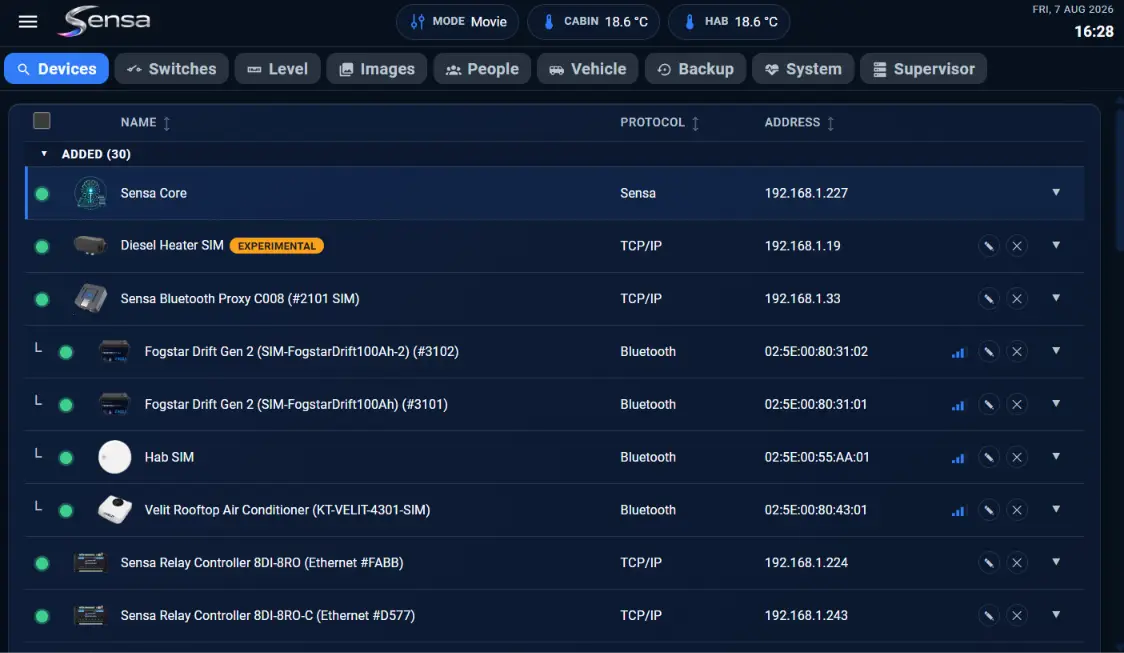The height and width of the screenshot is (653, 1124).
Task: Open the Cabin 18.6 °C temperature widget
Action: tap(594, 22)
